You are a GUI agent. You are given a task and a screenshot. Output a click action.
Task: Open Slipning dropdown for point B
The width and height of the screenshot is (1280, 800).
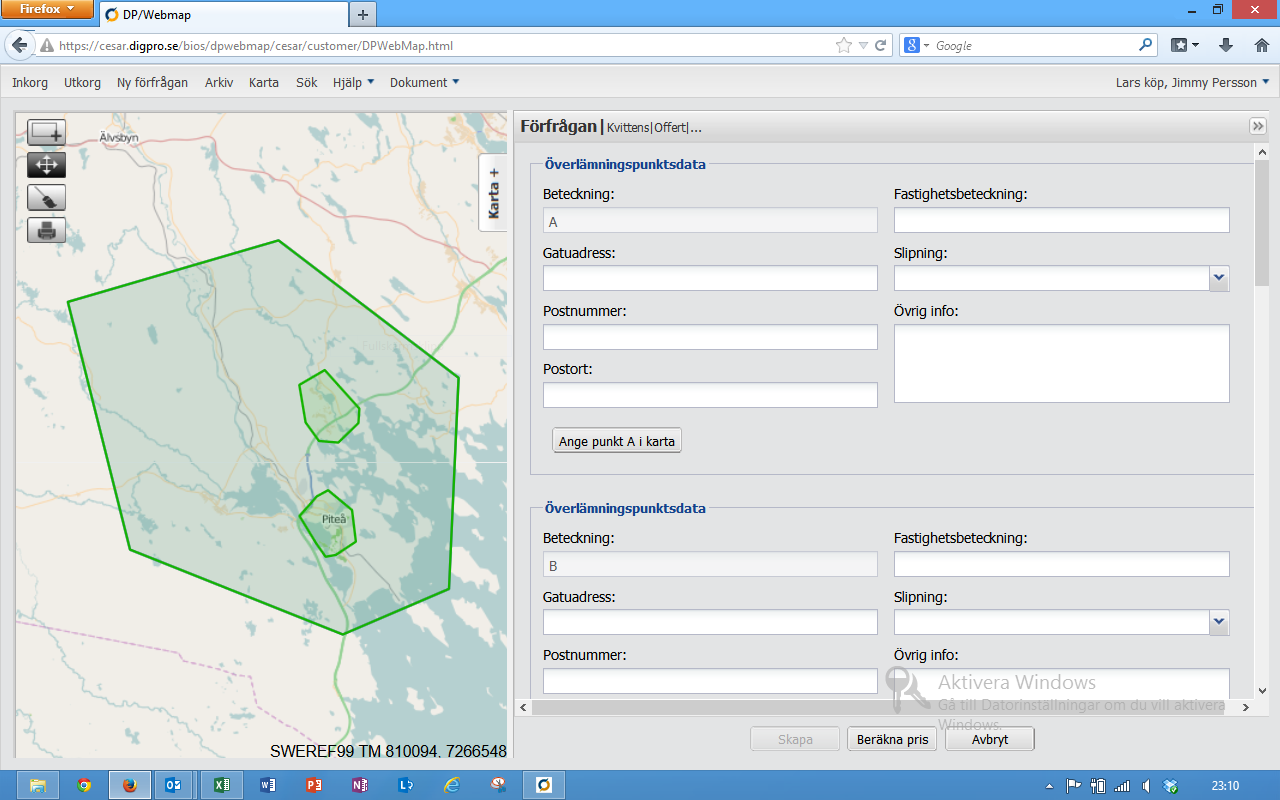1218,622
